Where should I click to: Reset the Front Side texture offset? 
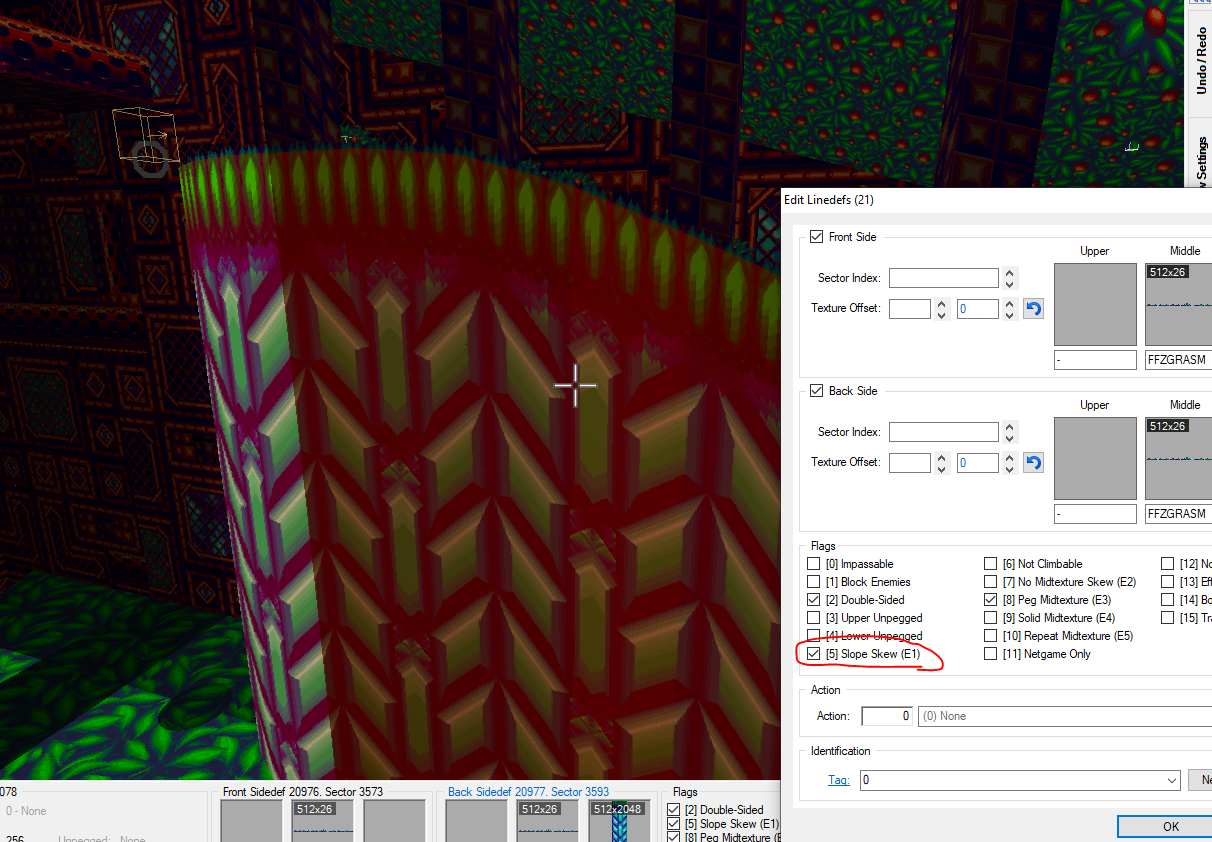pyautogui.click(x=1034, y=309)
